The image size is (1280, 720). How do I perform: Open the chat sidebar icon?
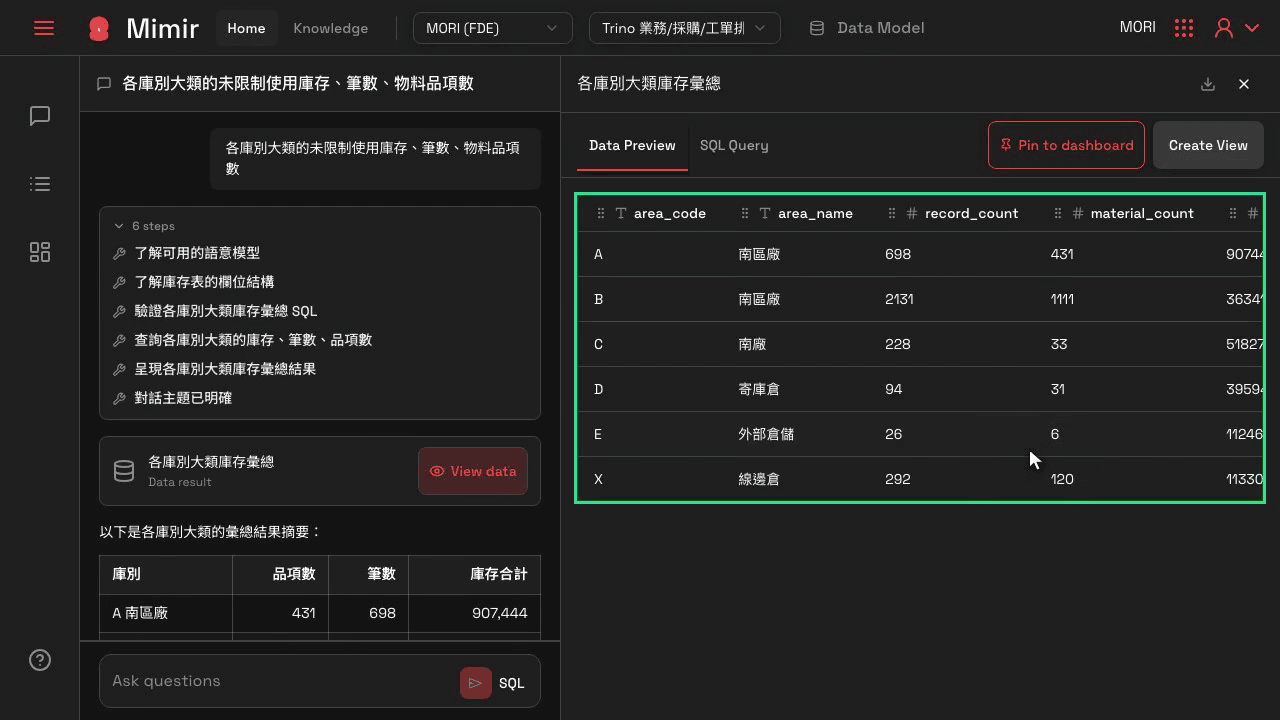pyautogui.click(x=40, y=116)
